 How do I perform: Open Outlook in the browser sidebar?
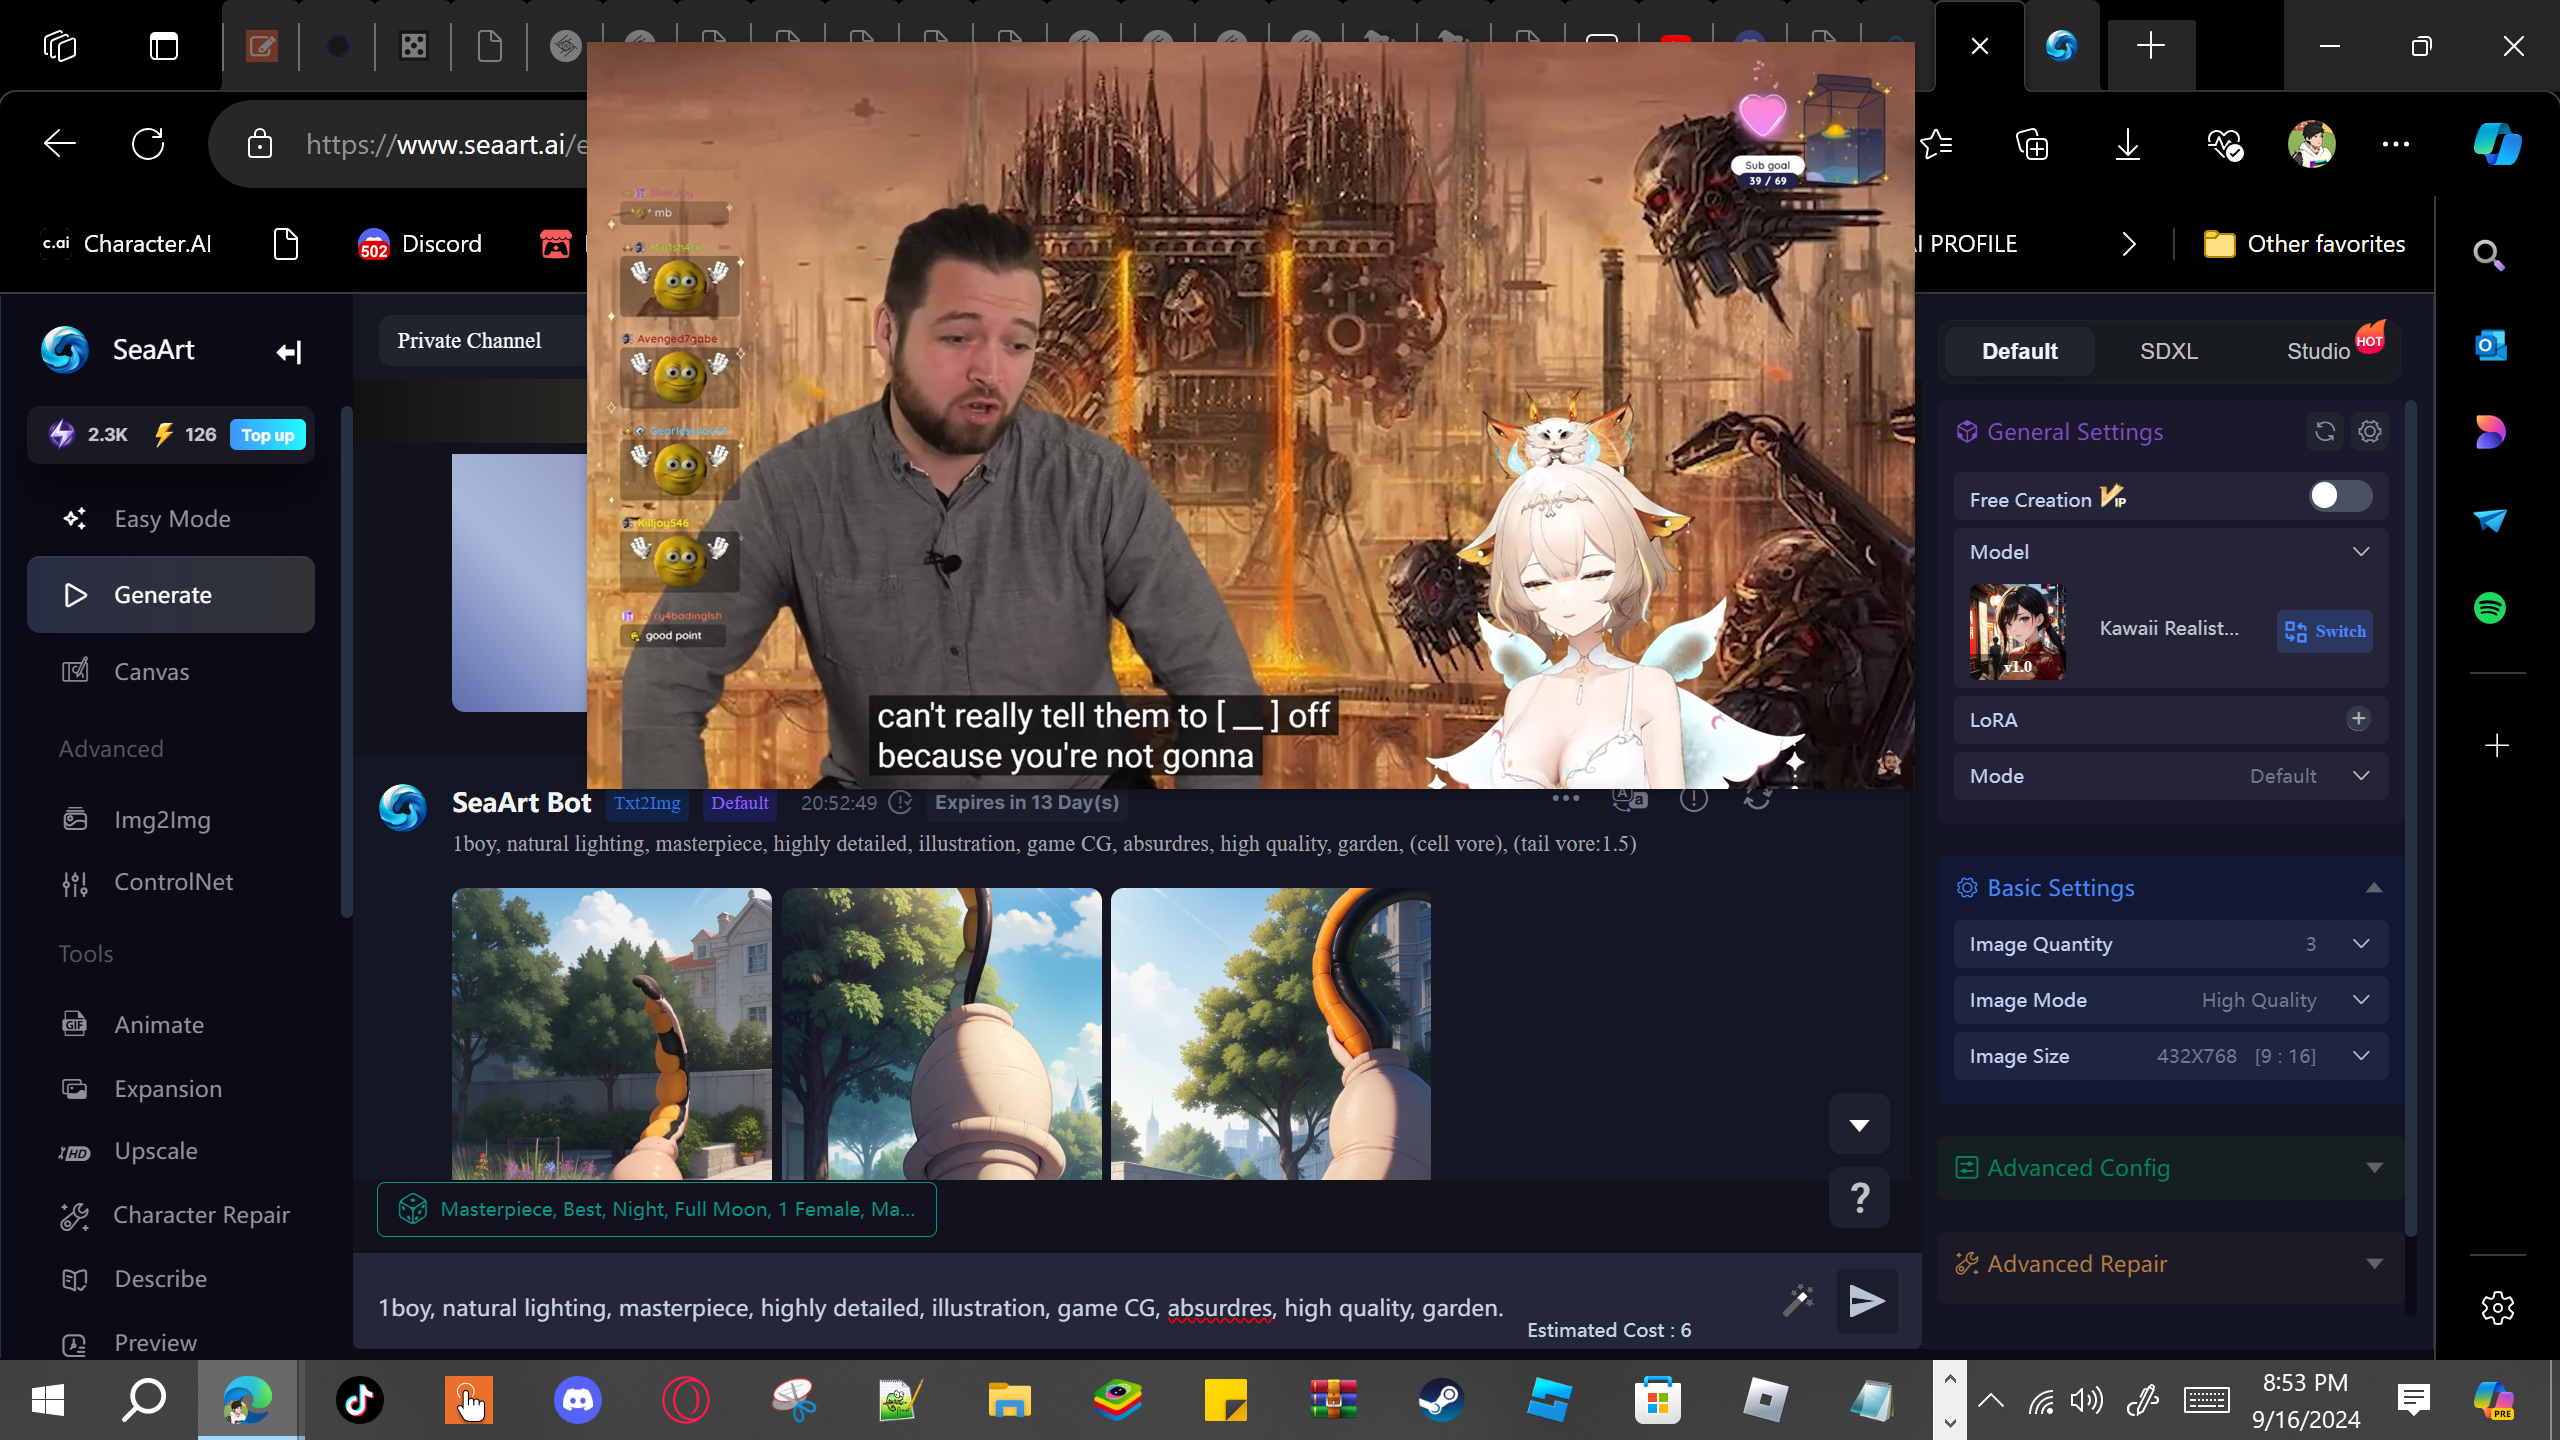pos(2490,346)
